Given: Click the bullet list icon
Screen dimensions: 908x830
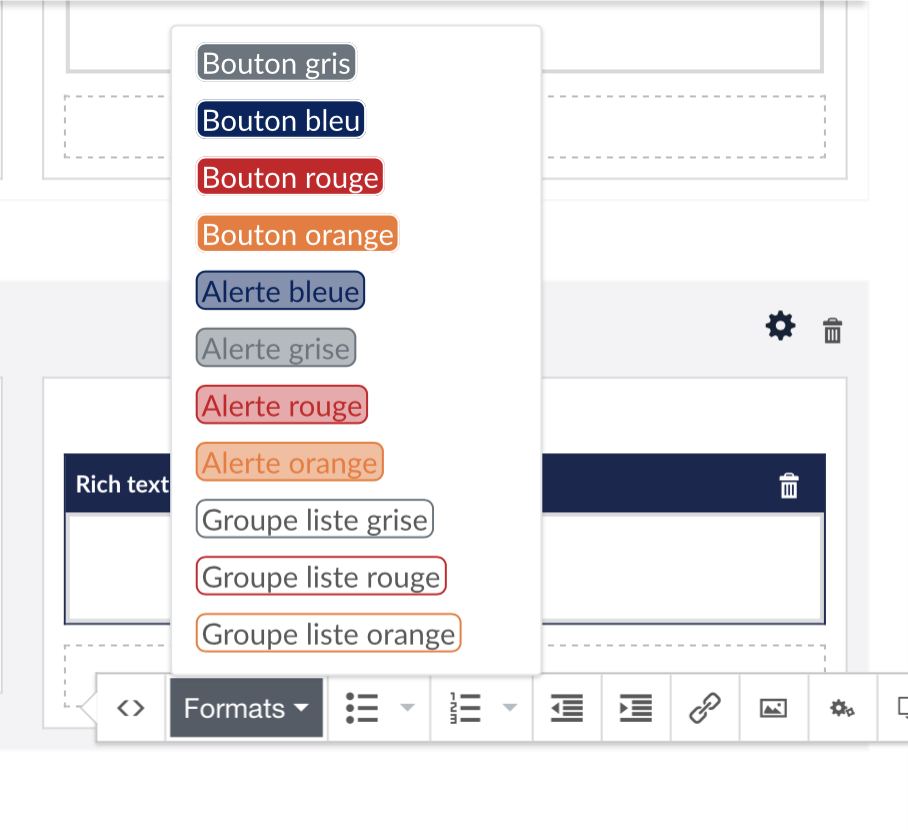Looking at the screenshot, I should coord(362,708).
